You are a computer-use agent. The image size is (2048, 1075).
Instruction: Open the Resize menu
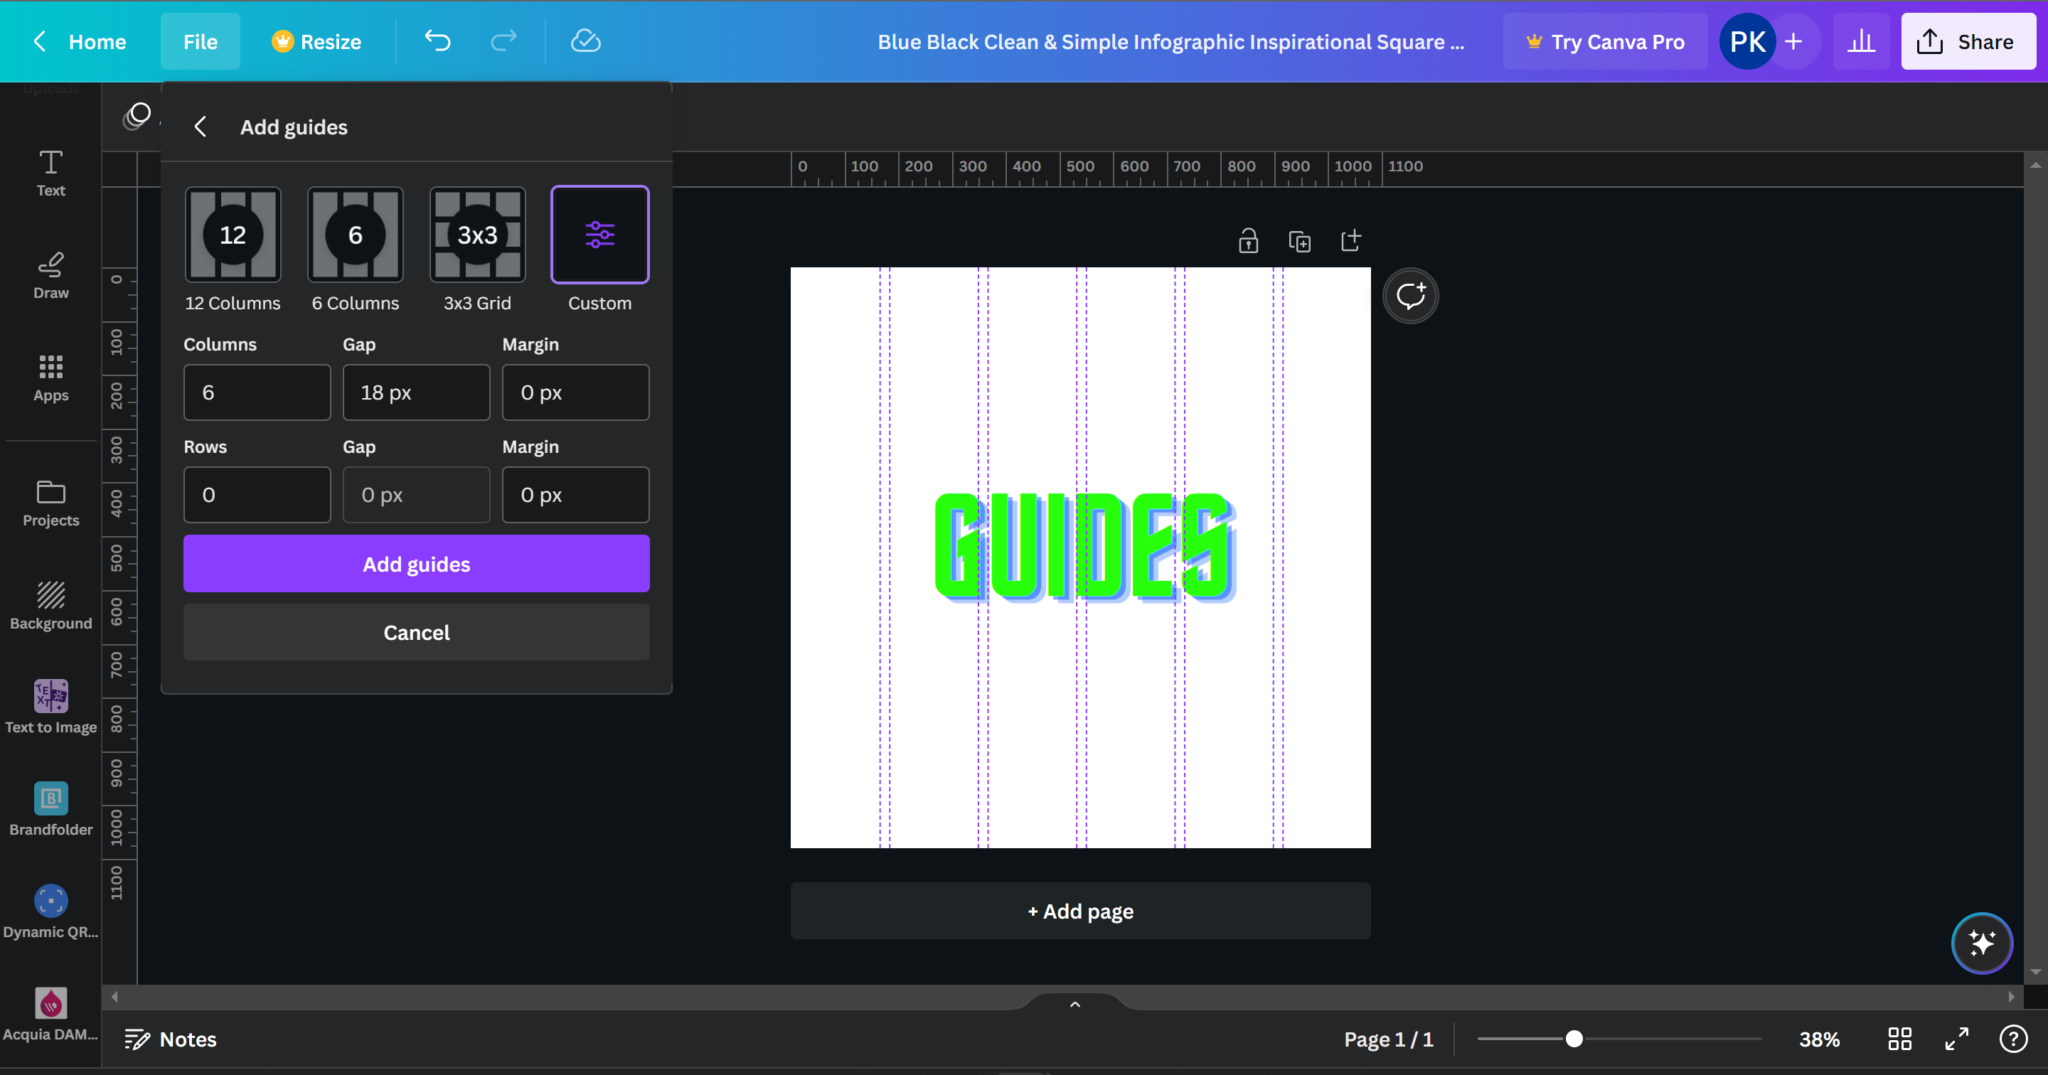click(x=316, y=41)
